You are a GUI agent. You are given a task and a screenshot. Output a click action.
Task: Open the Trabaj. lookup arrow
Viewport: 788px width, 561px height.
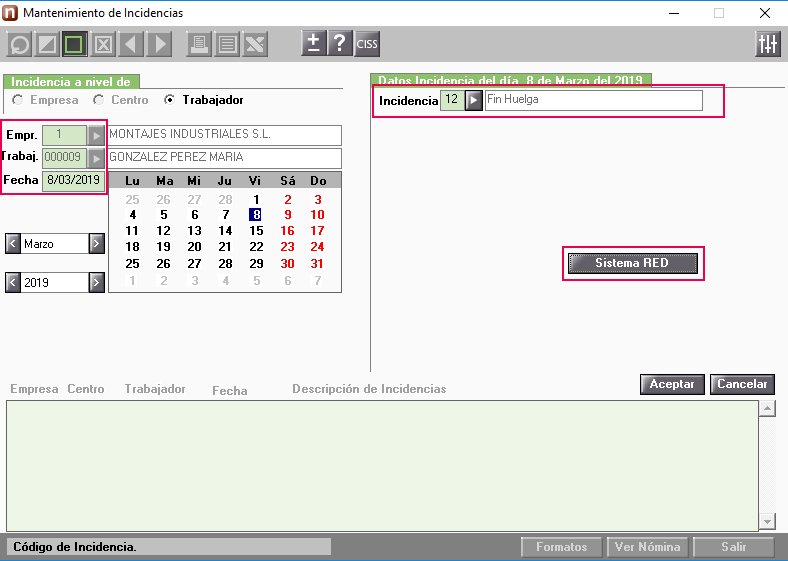tap(96, 158)
